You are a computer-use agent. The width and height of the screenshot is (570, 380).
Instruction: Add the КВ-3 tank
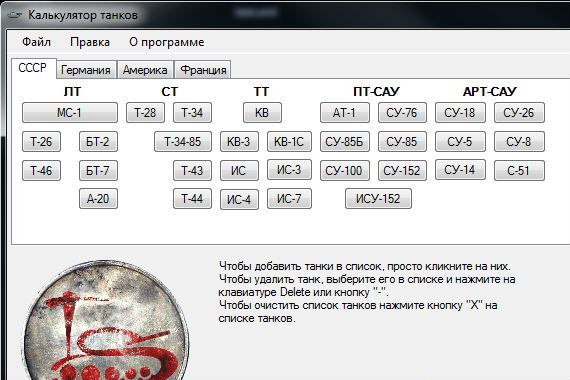point(239,141)
